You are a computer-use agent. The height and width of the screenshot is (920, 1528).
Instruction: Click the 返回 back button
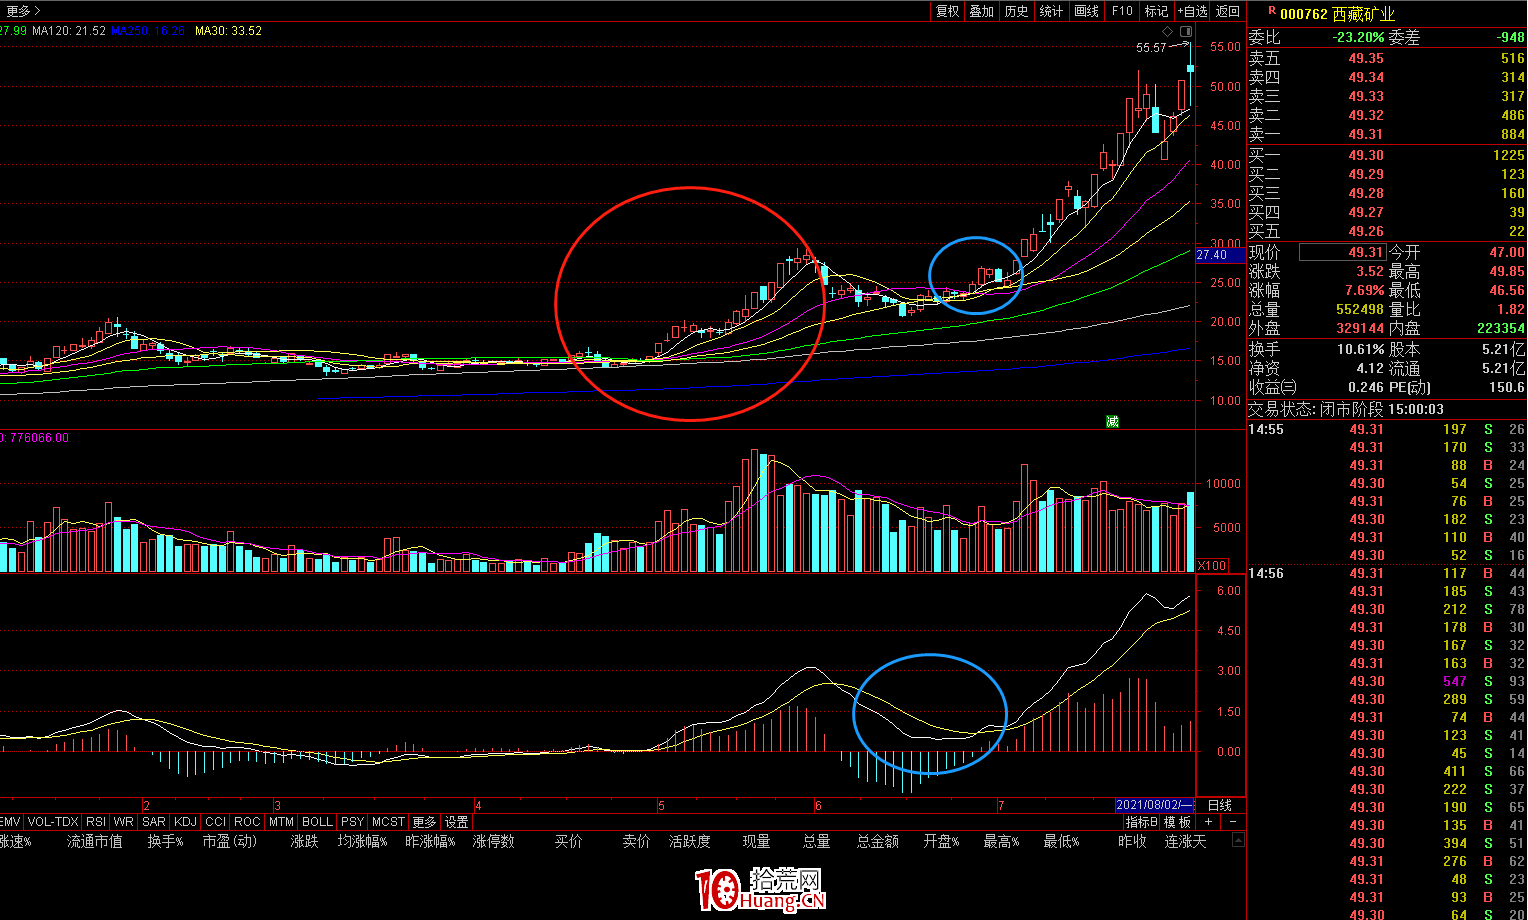(1228, 11)
